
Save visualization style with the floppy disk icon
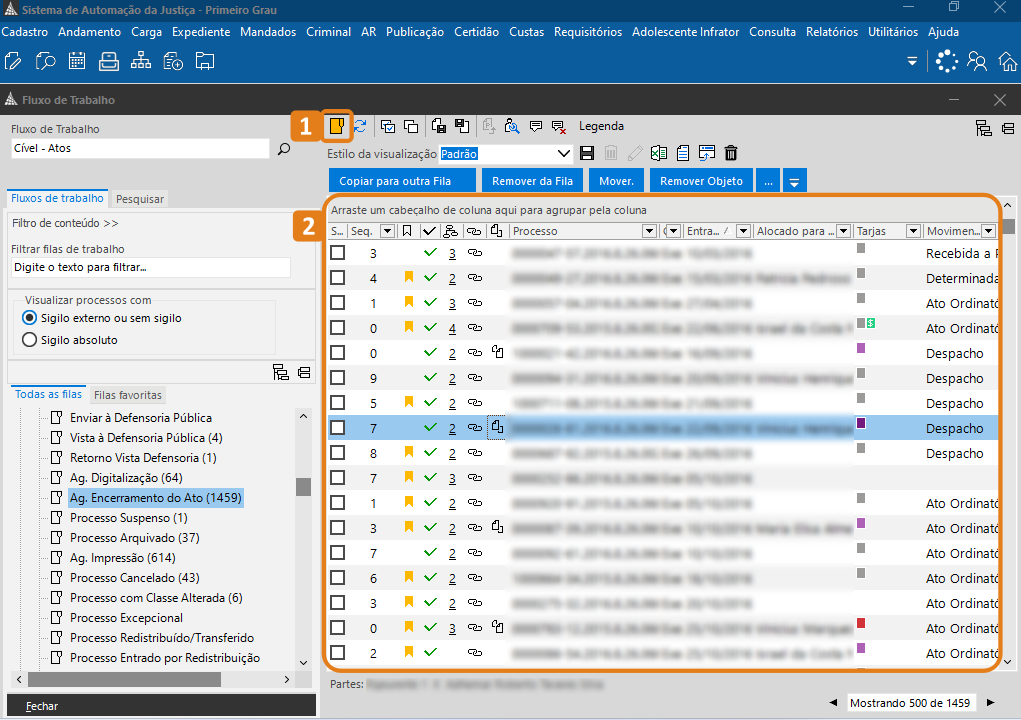click(587, 154)
